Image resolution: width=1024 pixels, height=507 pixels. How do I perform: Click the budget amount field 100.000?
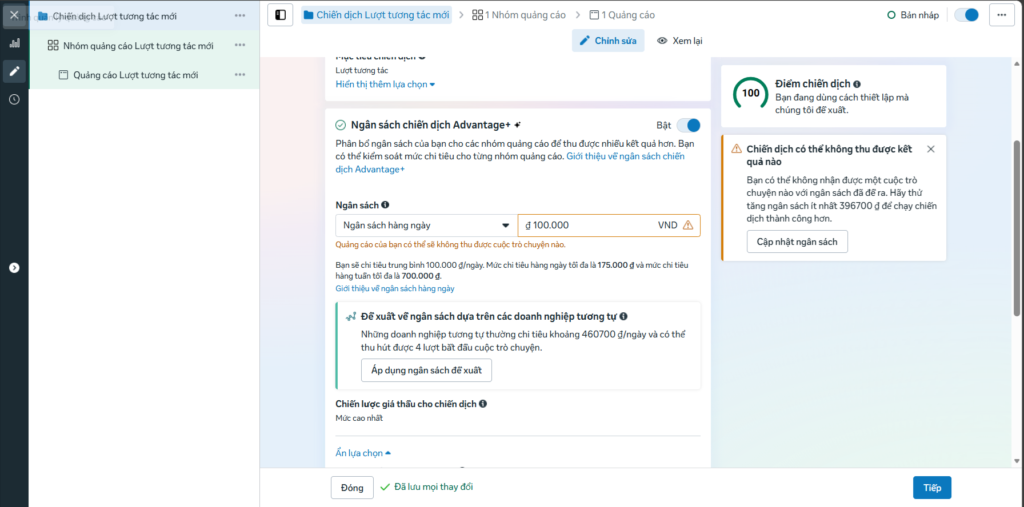point(609,225)
